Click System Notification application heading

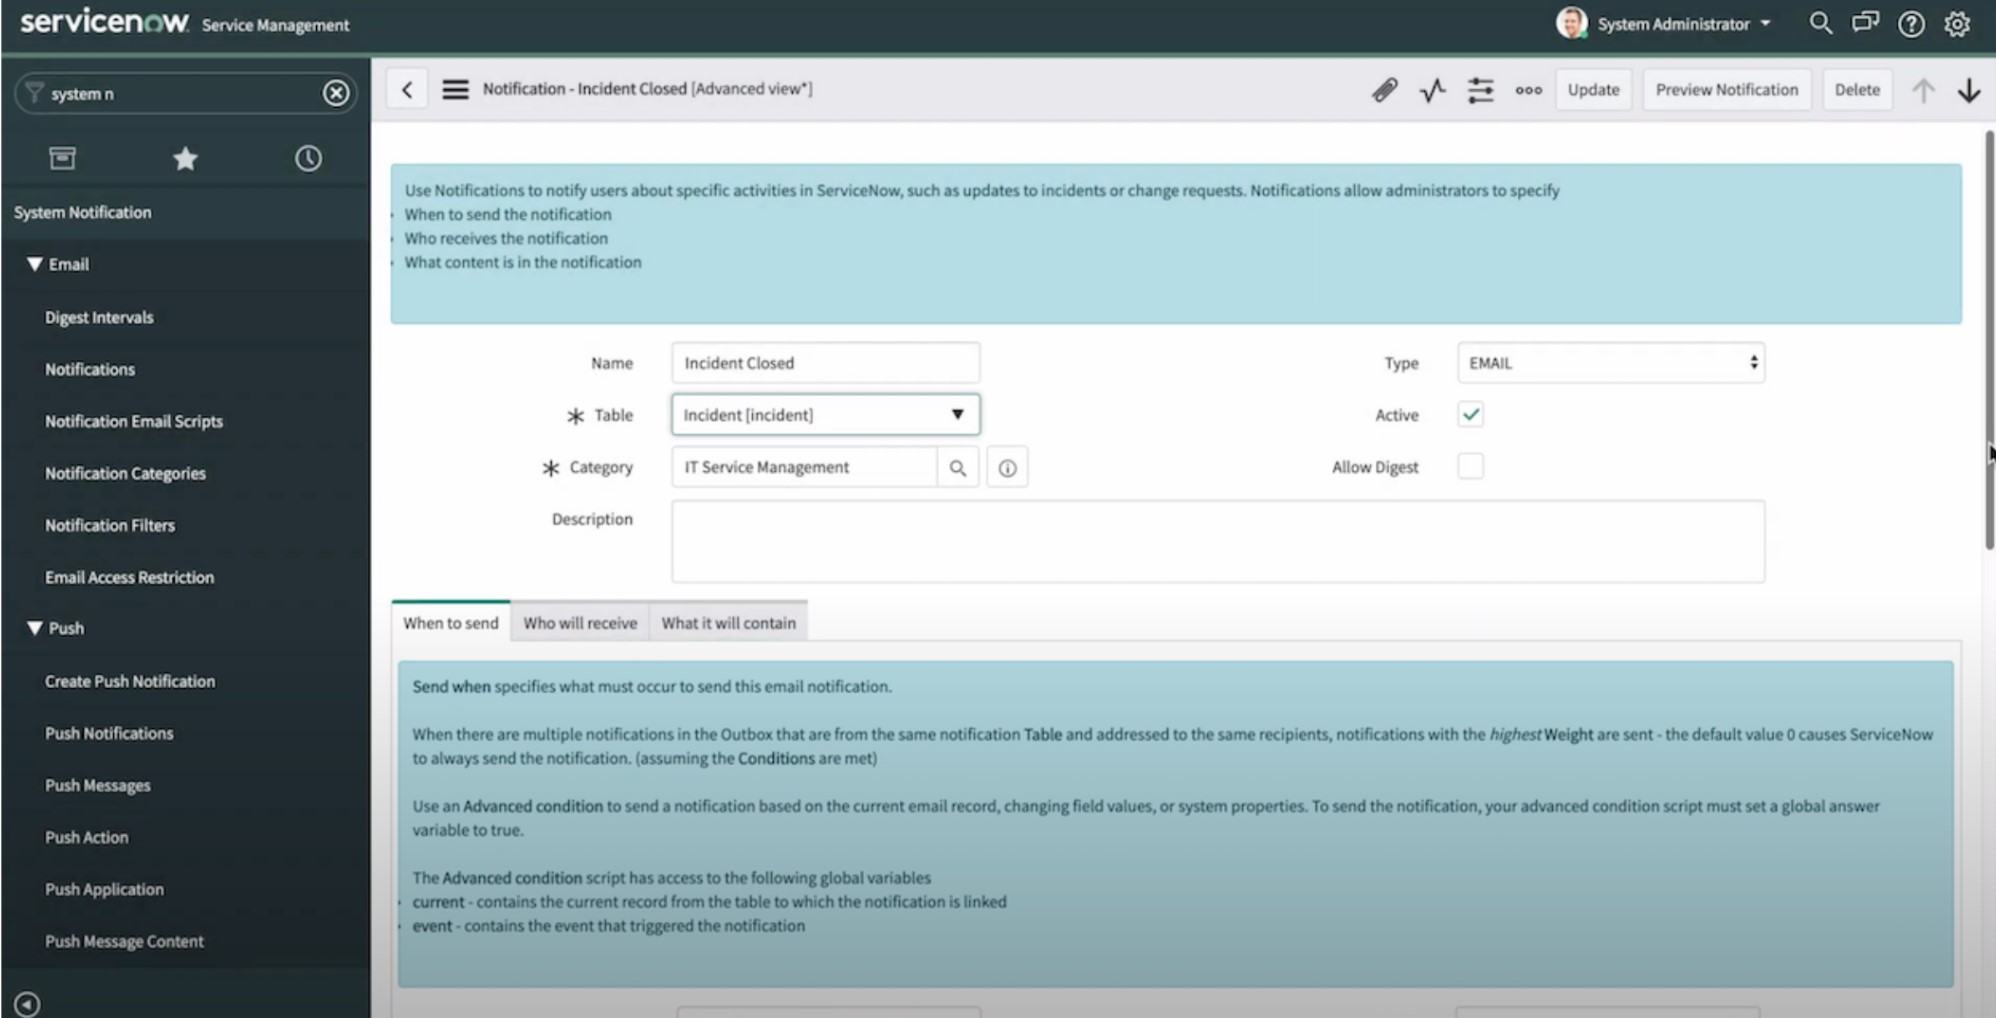pyautogui.click(x=82, y=212)
